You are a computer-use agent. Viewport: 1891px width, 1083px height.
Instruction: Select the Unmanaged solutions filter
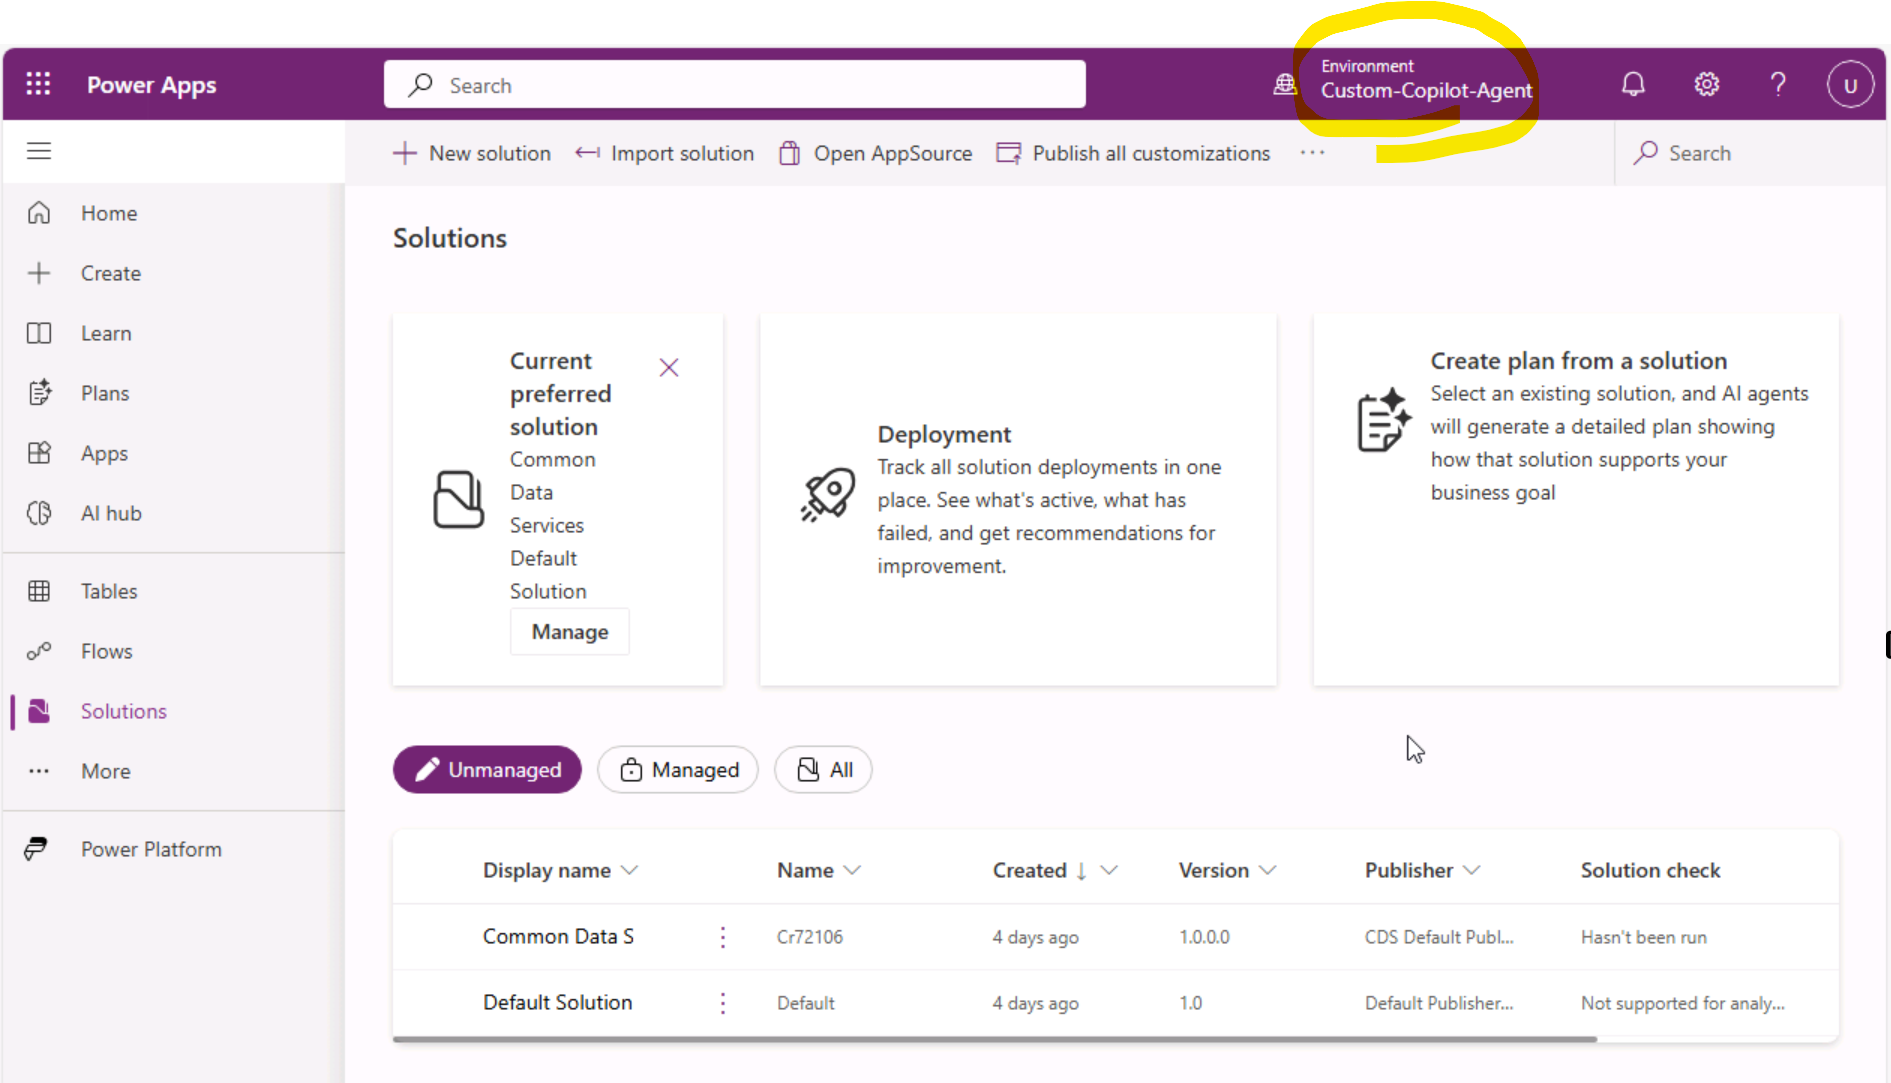click(487, 769)
